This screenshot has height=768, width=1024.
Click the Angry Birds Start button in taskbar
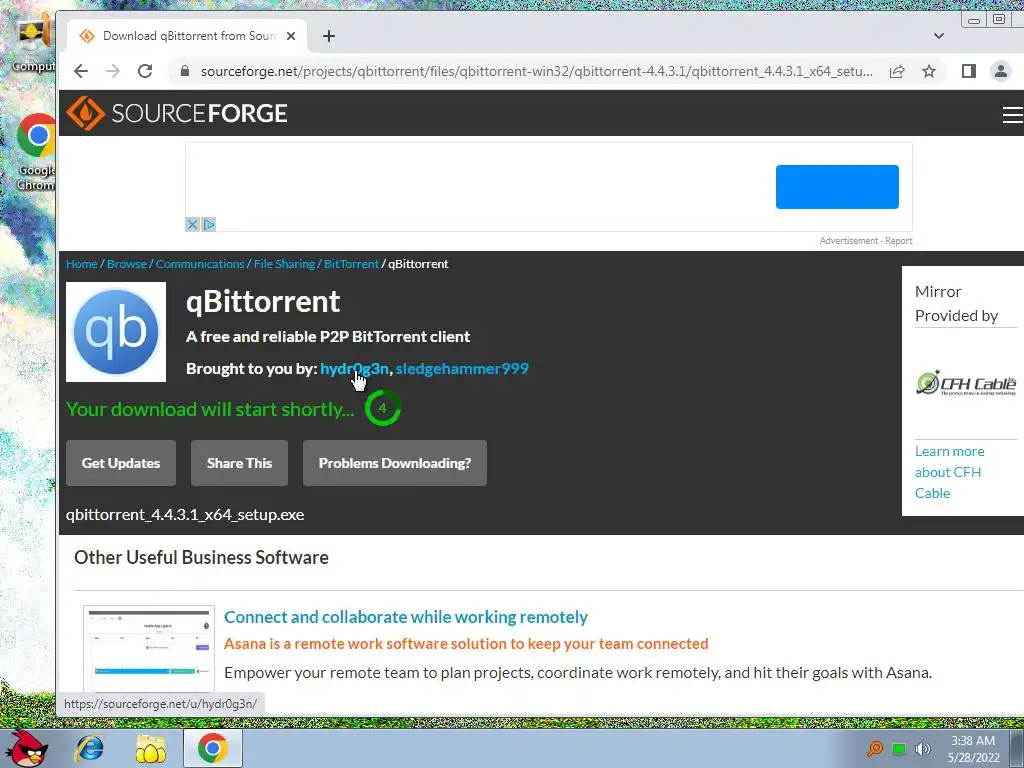click(27, 748)
